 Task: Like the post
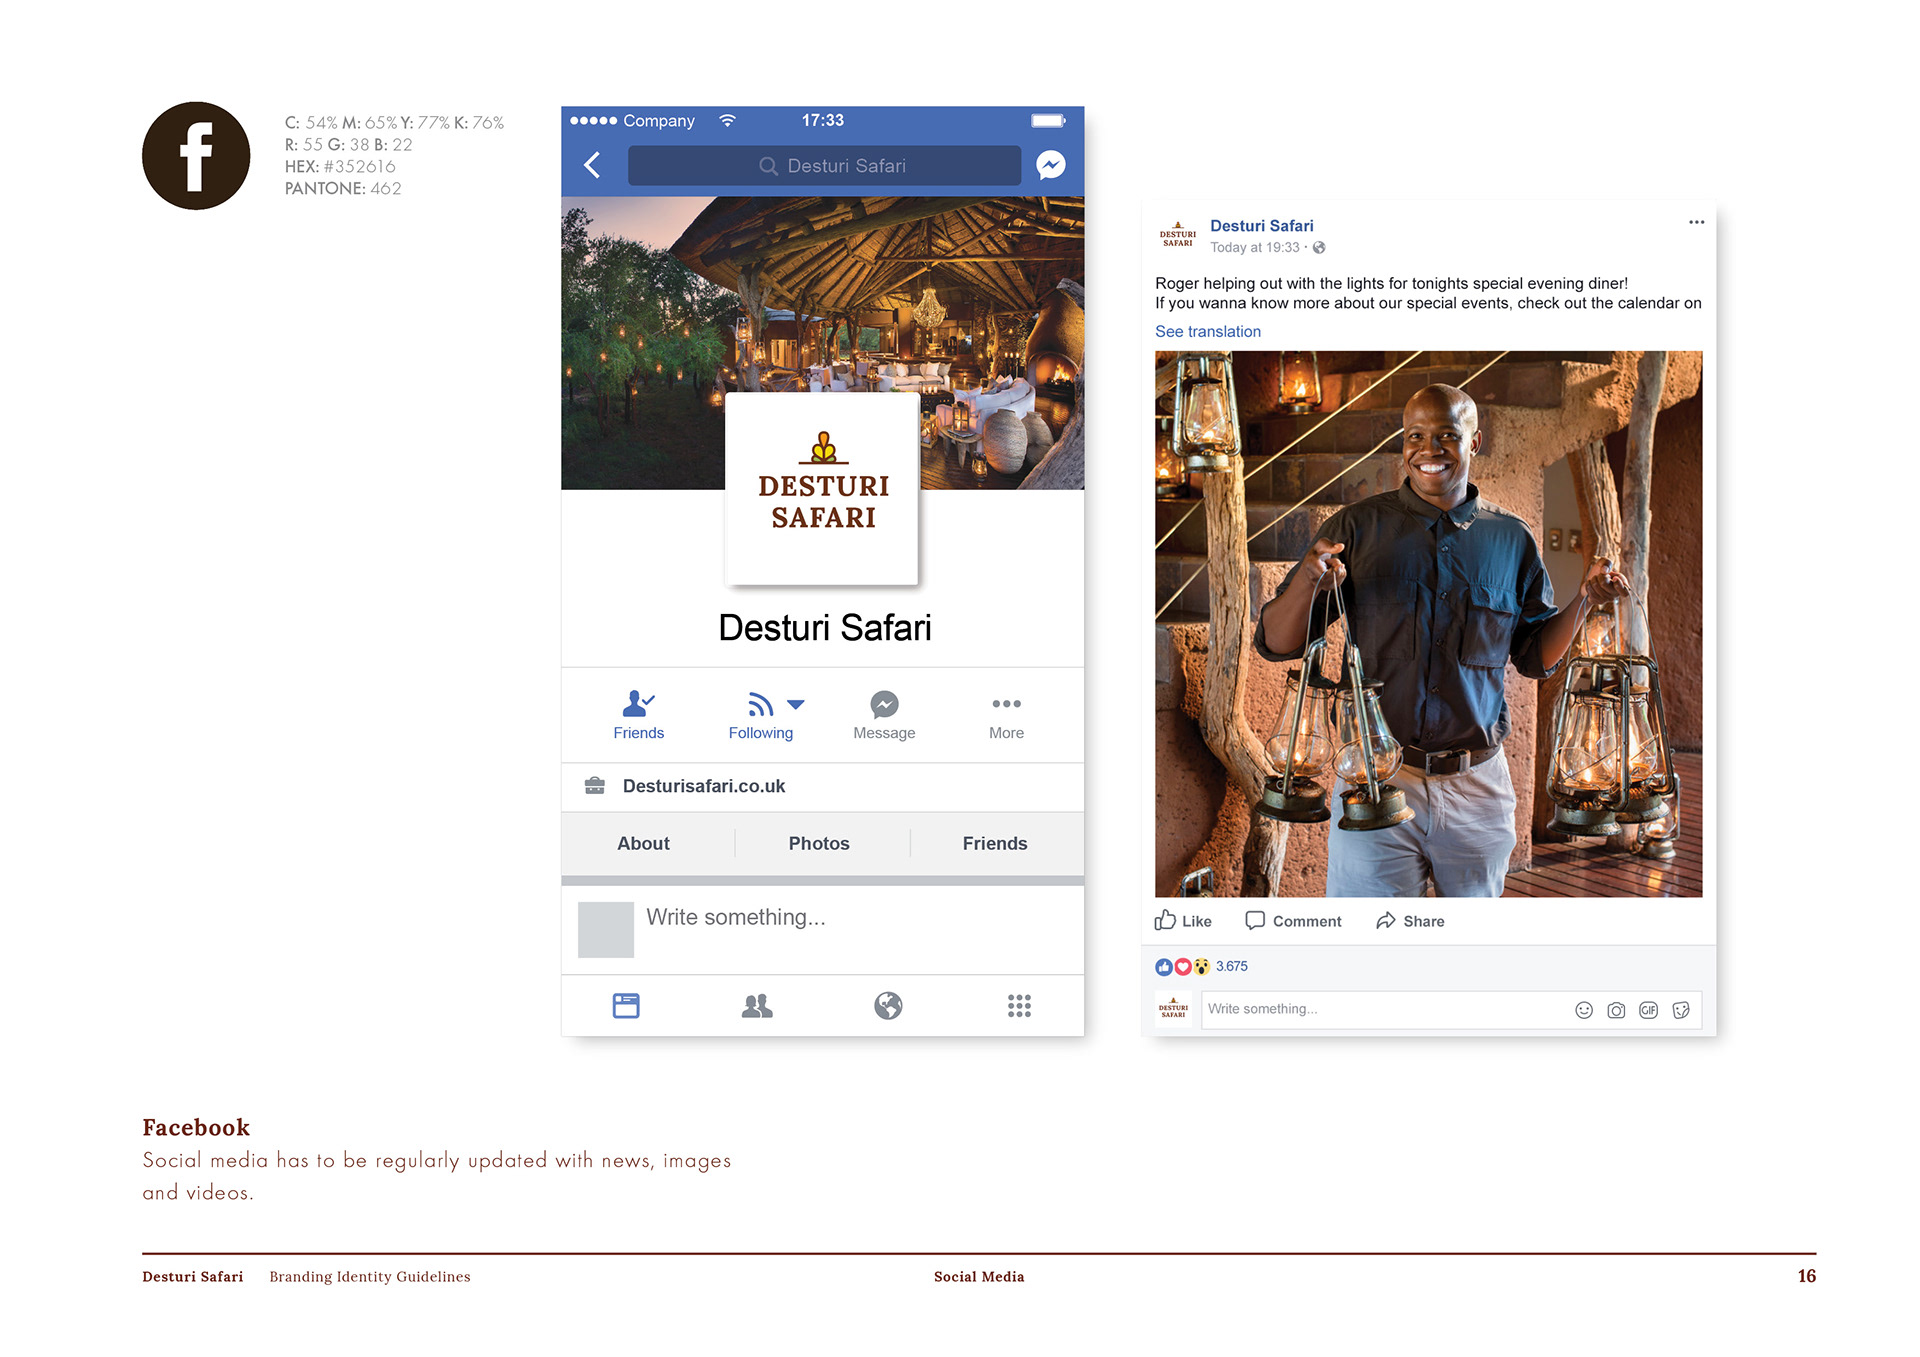(1183, 921)
